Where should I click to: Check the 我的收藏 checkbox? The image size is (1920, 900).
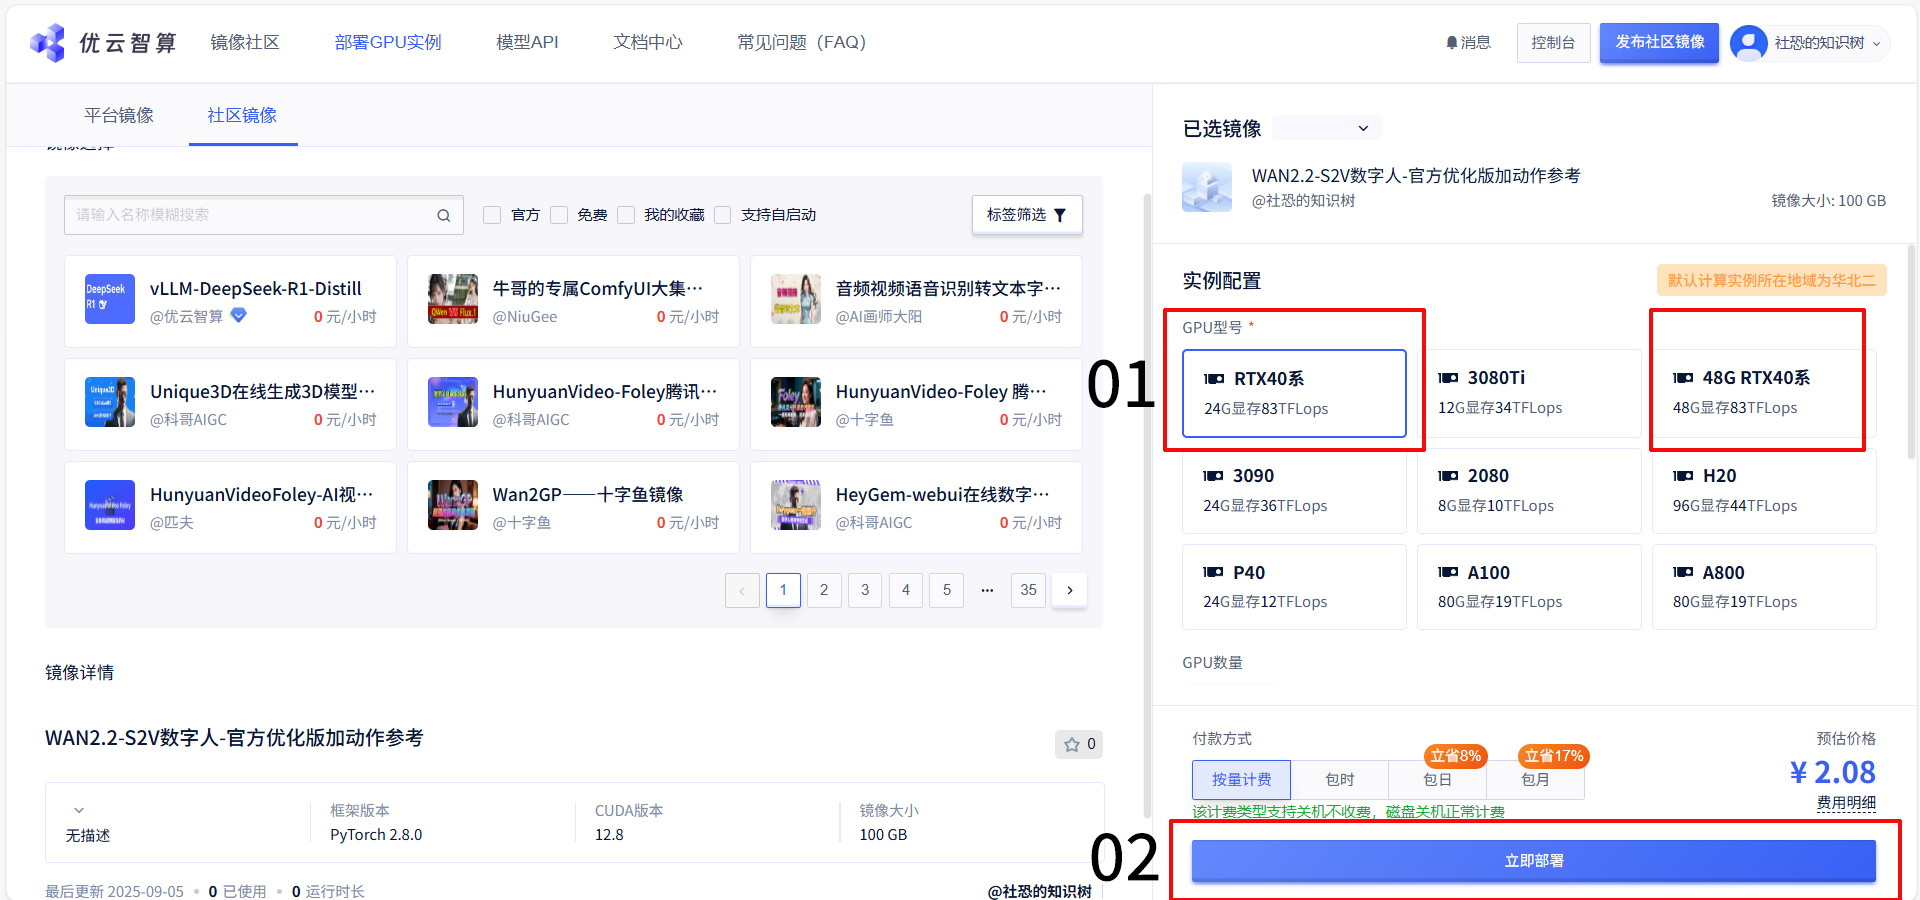coord(626,215)
